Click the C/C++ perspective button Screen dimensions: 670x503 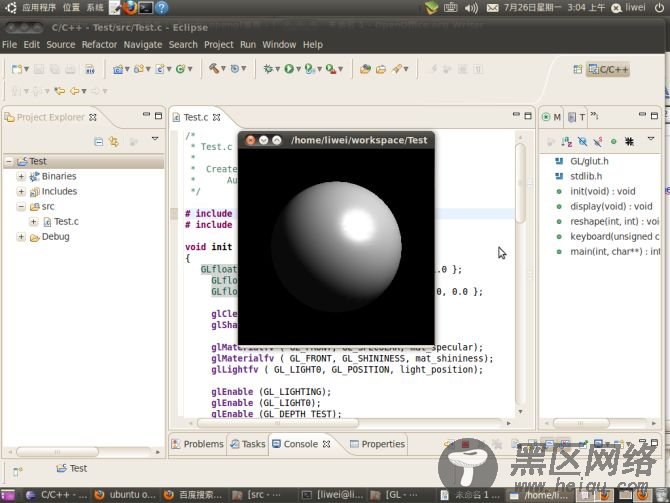(x=608, y=69)
